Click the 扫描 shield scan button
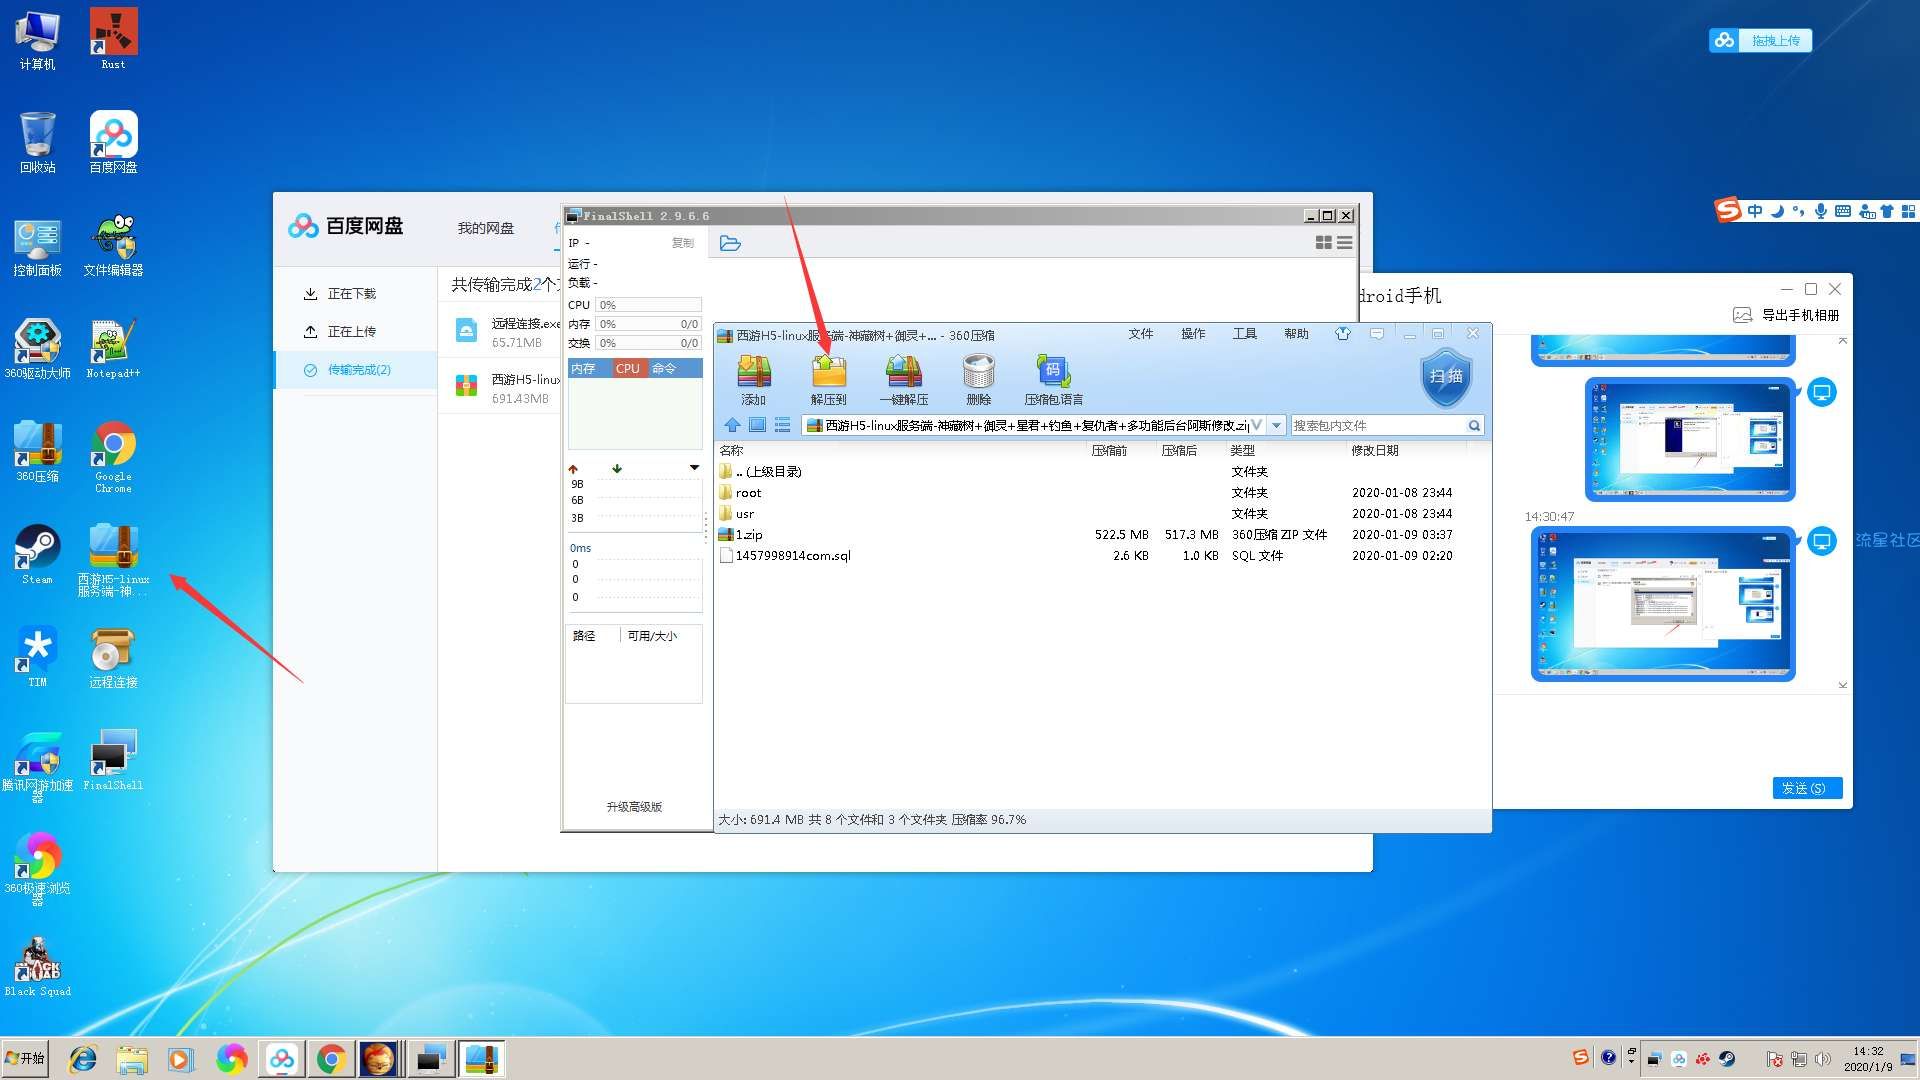1920x1080 pixels. [1445, 377]
